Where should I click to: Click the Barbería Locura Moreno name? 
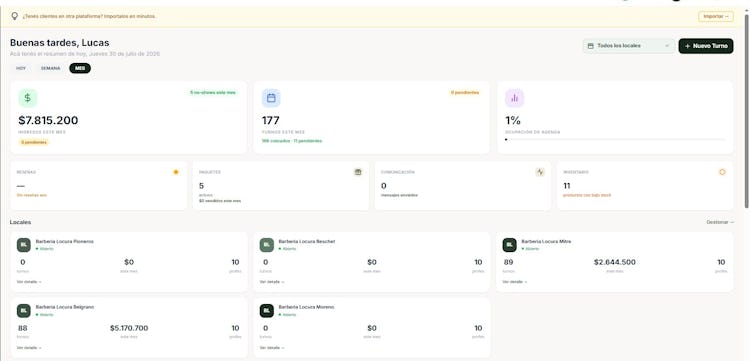click(x=306, y=307)
